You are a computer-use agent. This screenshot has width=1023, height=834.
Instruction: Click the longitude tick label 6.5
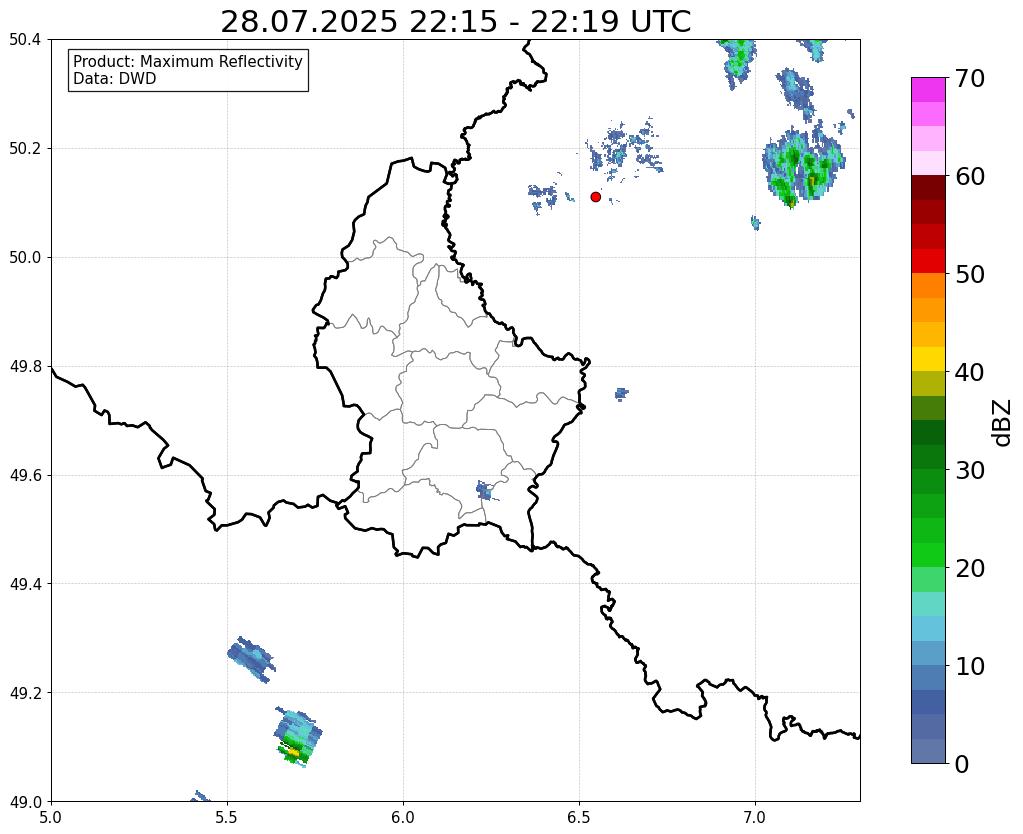(579, 817)
